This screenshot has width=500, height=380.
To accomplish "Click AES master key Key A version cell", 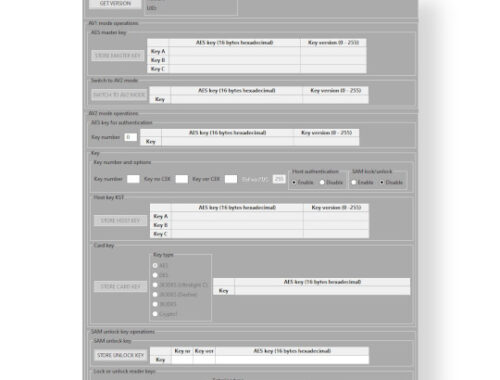I will [333, 51].
